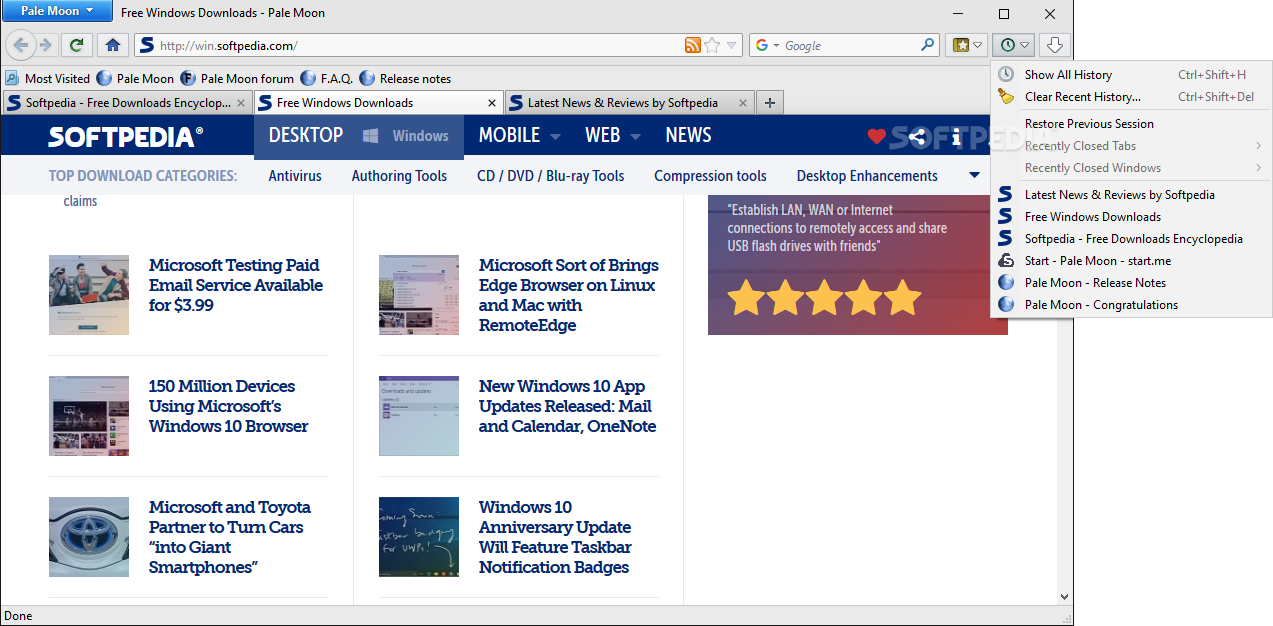Open Release notes bookmark

tap(405, 78)
